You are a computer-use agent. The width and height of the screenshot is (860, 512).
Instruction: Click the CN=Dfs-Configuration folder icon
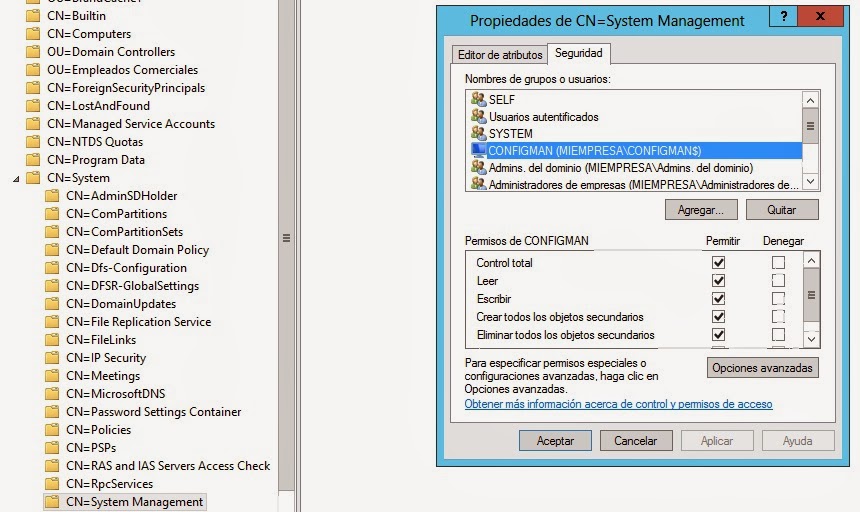[x=51, y=268]
